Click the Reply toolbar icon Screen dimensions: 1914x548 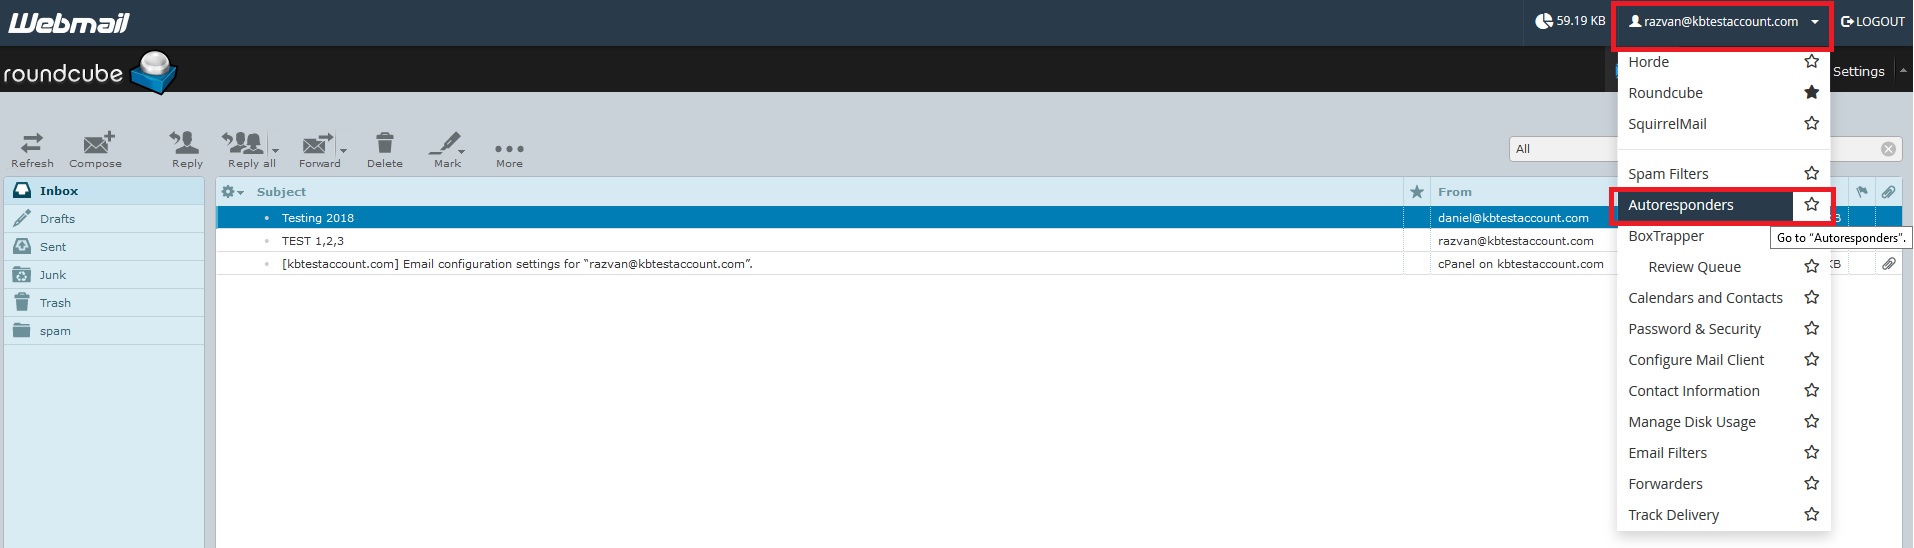click(186, 145)
